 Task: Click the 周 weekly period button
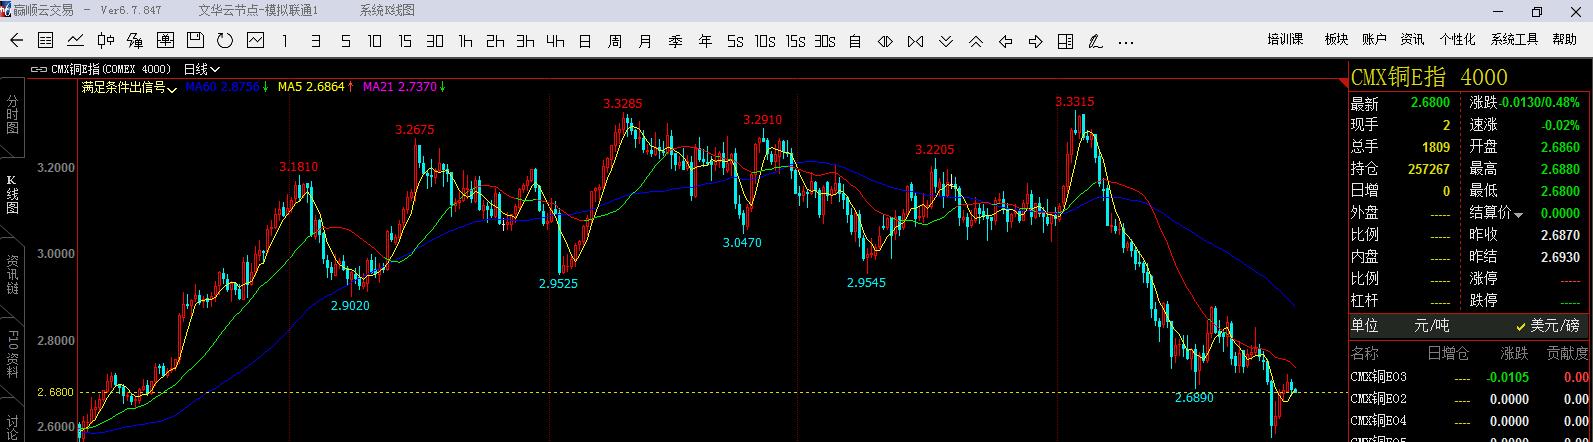click(615, 41)
